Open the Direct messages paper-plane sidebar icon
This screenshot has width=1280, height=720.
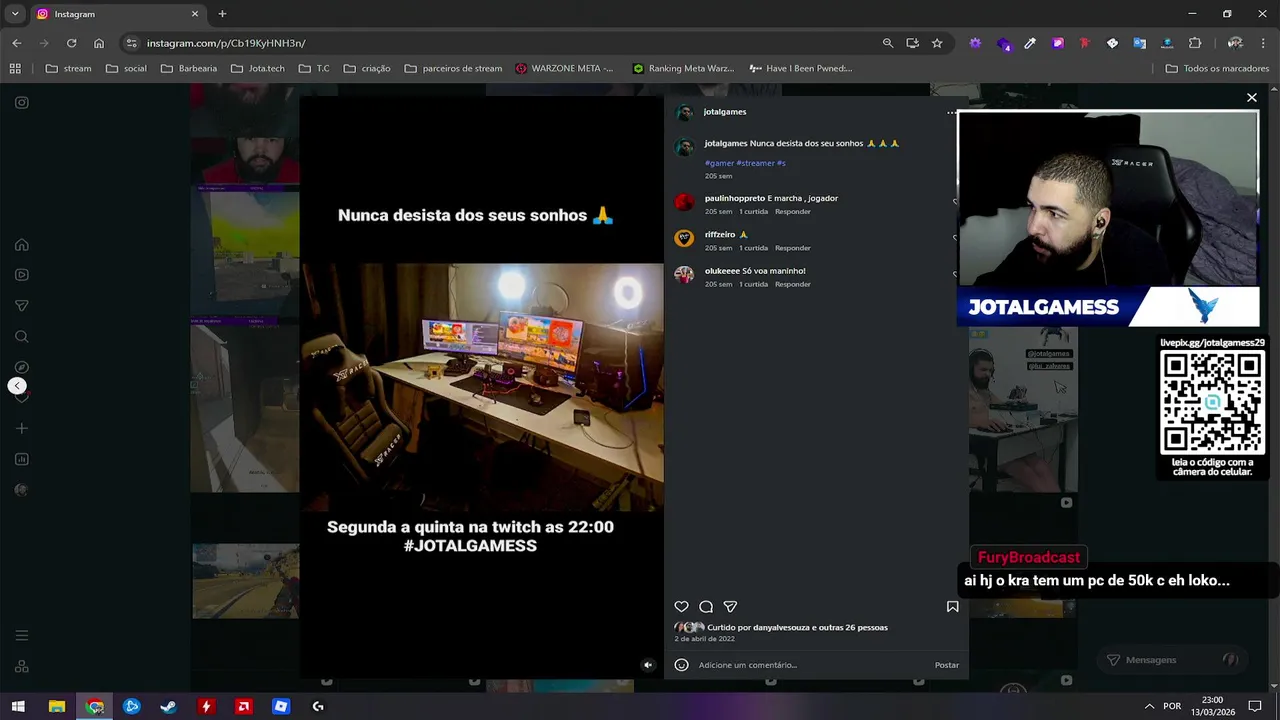[x=22, y=306]
